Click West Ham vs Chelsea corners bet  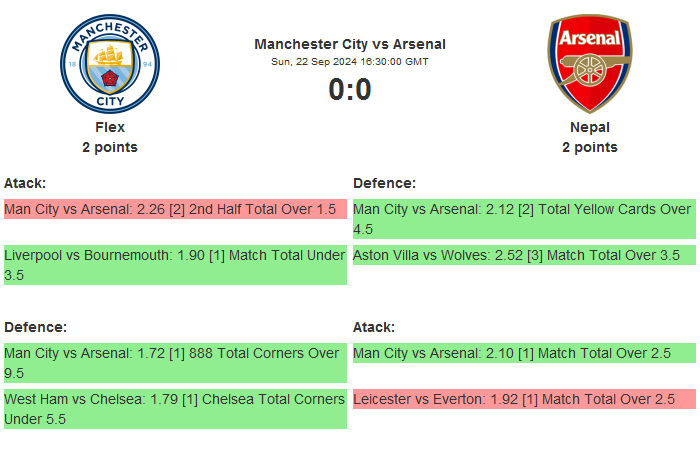(175, 409)
